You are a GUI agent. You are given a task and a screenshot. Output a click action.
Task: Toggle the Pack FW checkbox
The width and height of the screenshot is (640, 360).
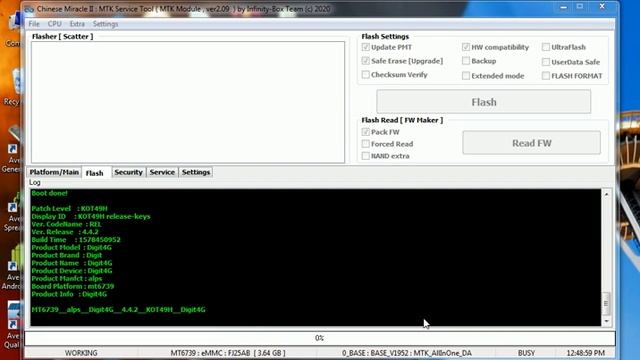point(366,132)
